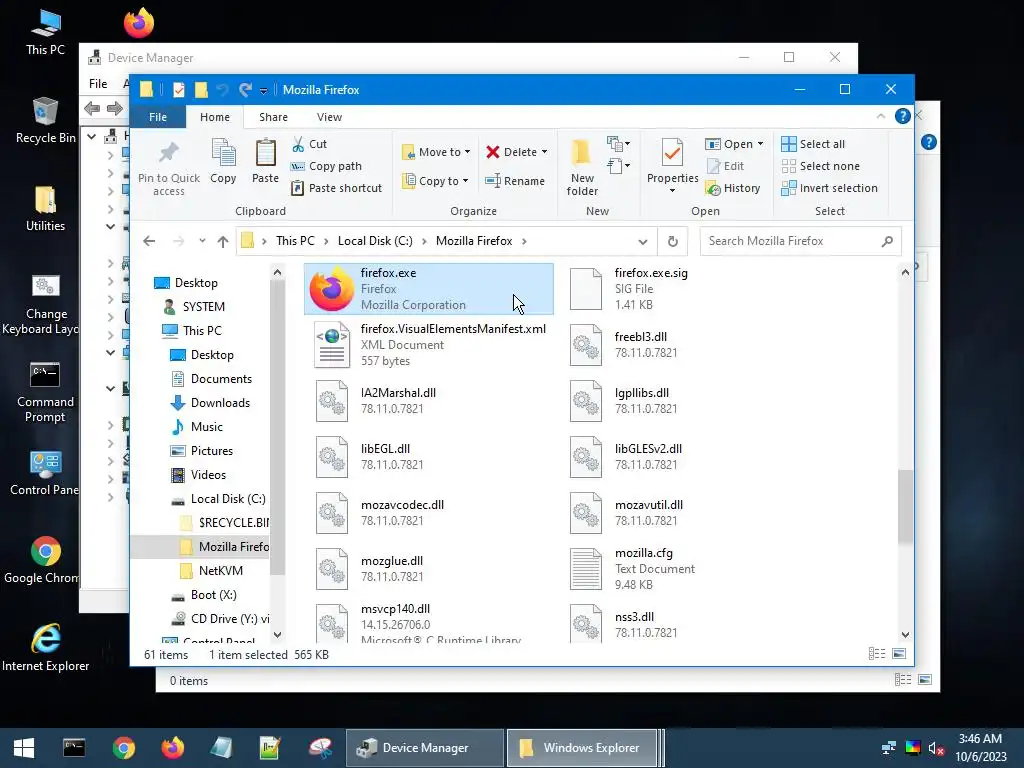This screenshot has height=768, width=1024.
Task: Switch to details view in status bar
Action: coord(877,654)
